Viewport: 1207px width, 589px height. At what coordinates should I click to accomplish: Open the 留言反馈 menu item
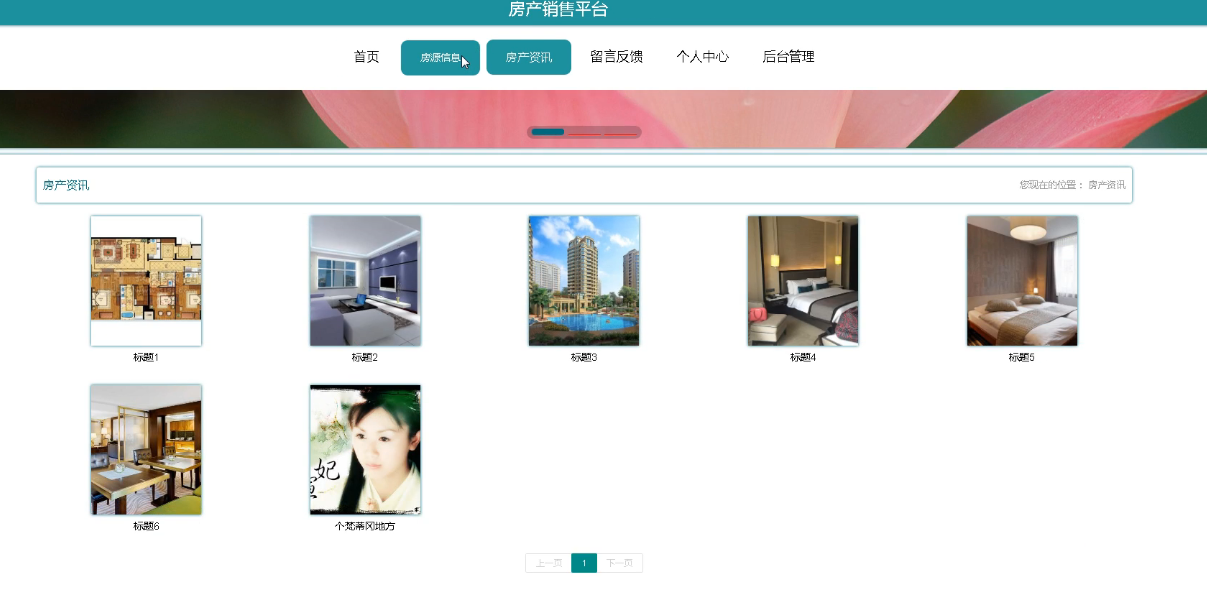(616, 57)
